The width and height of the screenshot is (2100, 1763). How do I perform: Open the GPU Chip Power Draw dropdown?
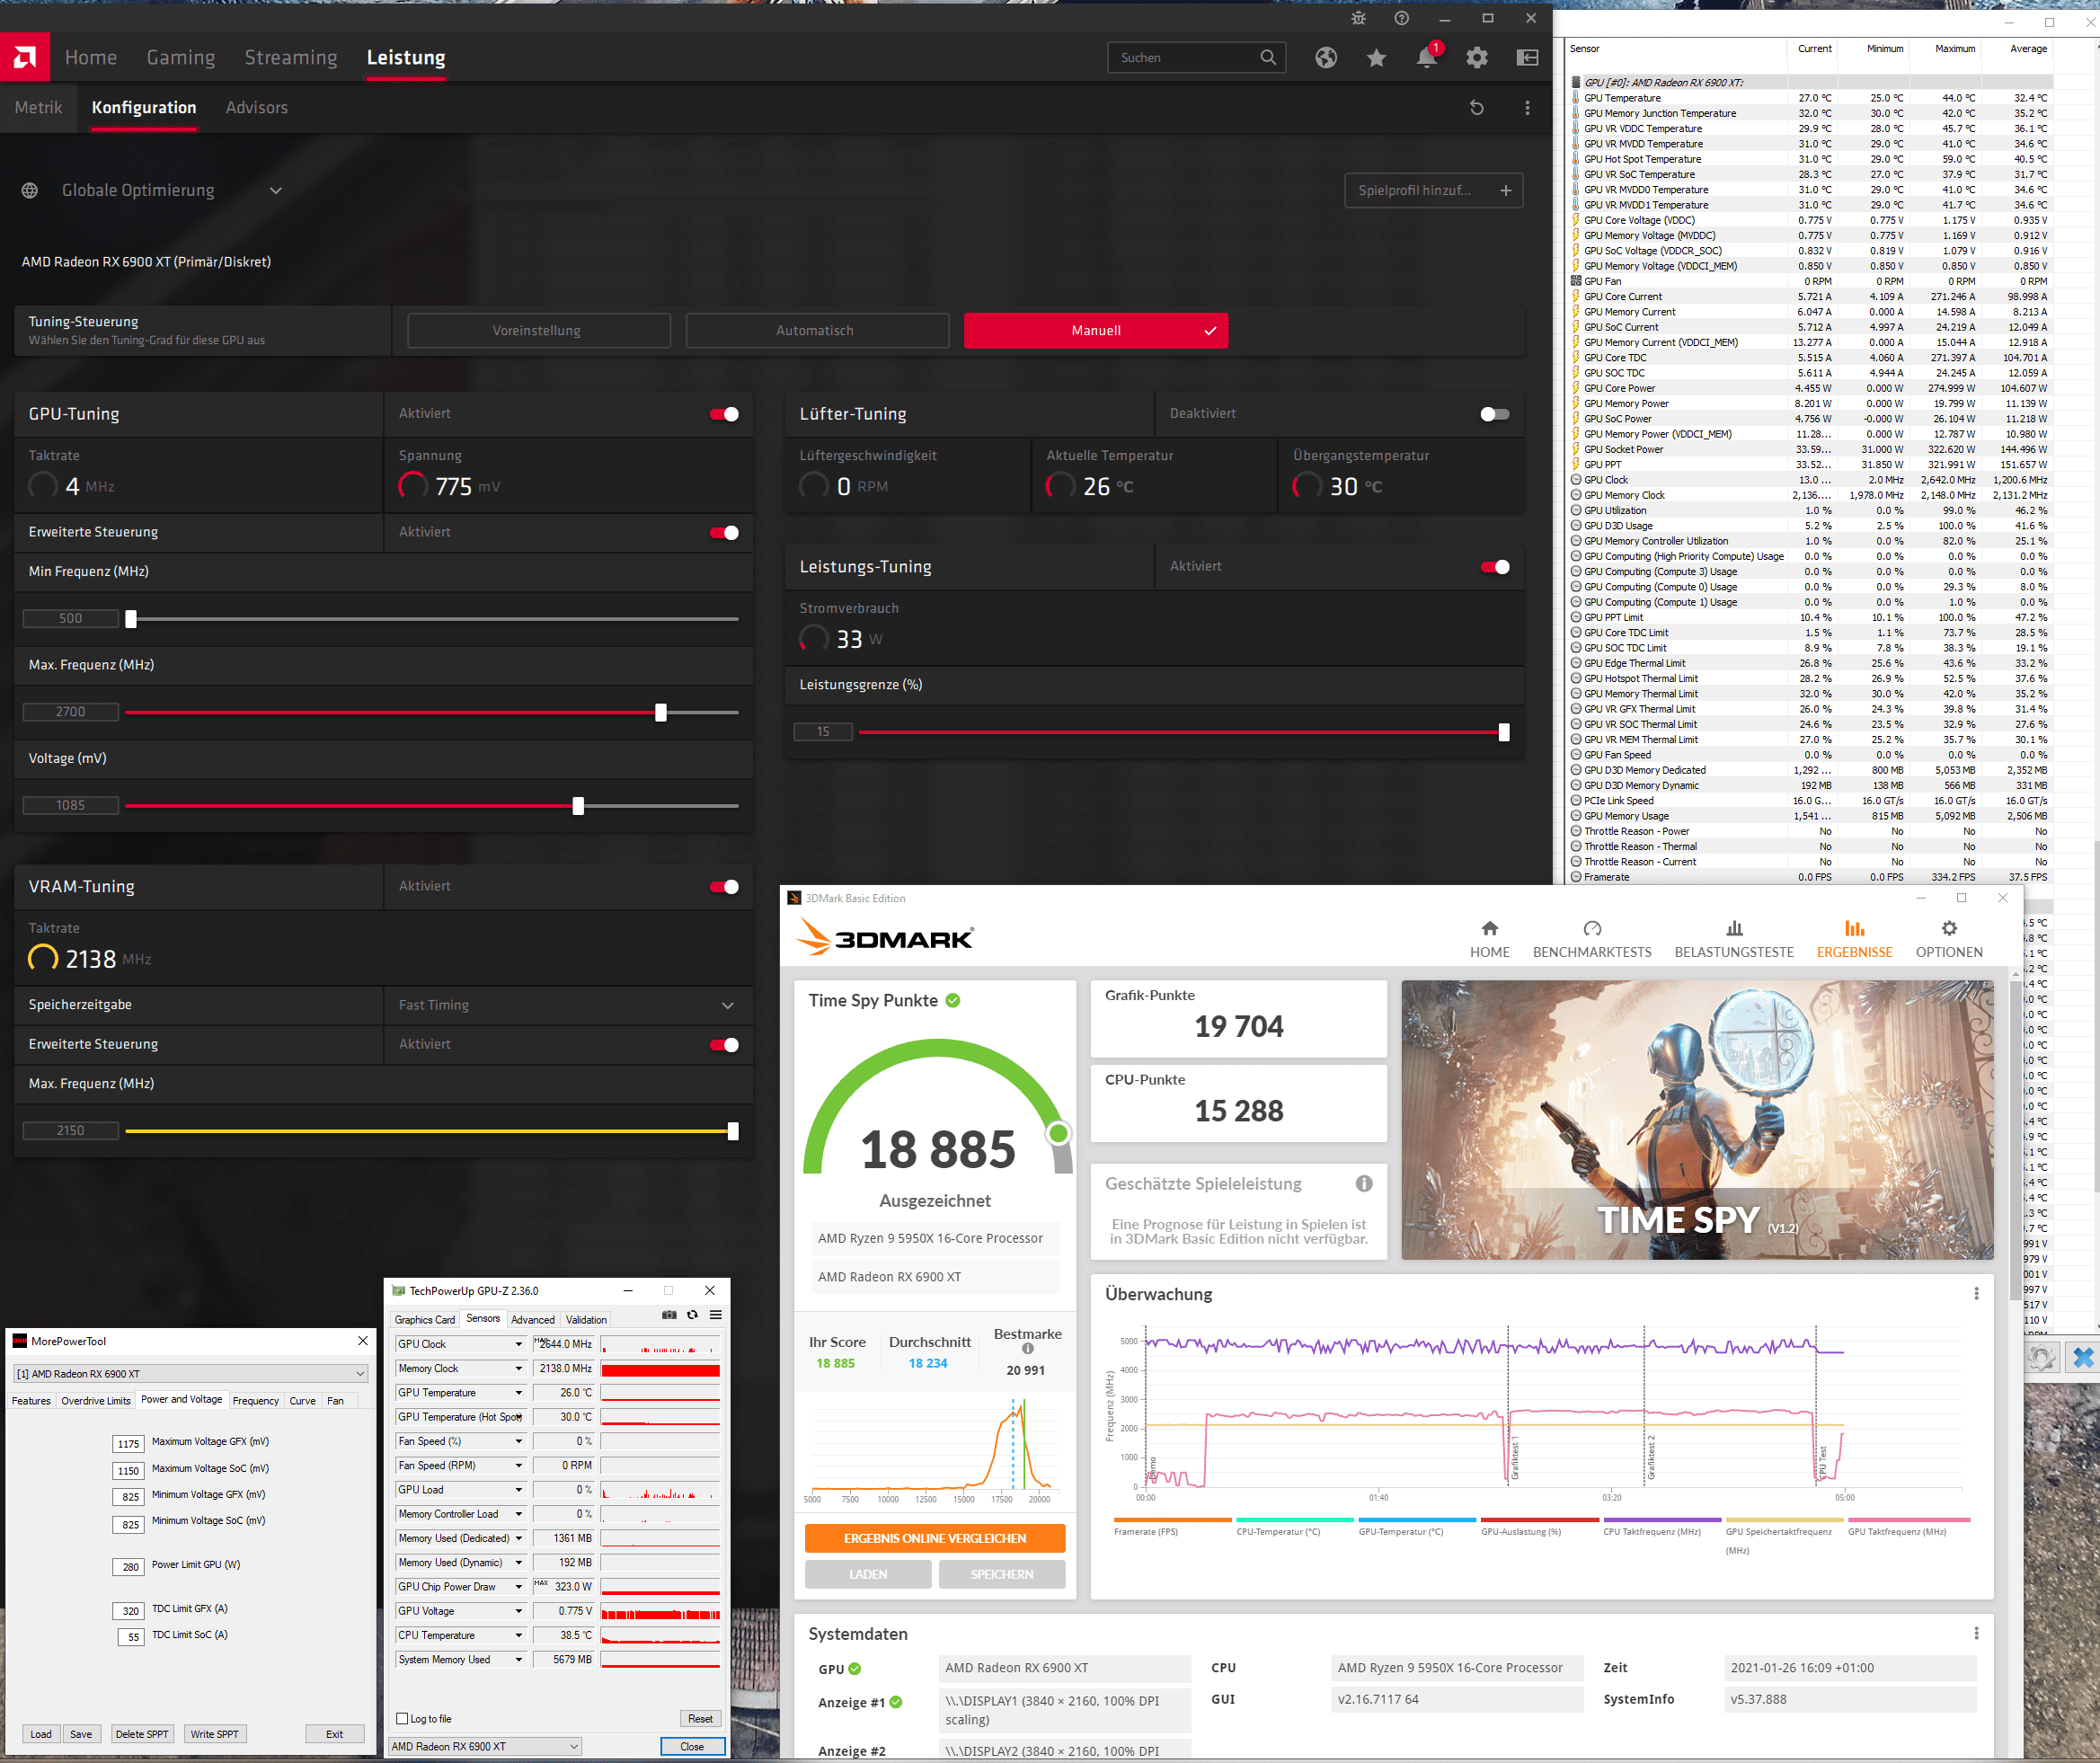(518, 1587)
